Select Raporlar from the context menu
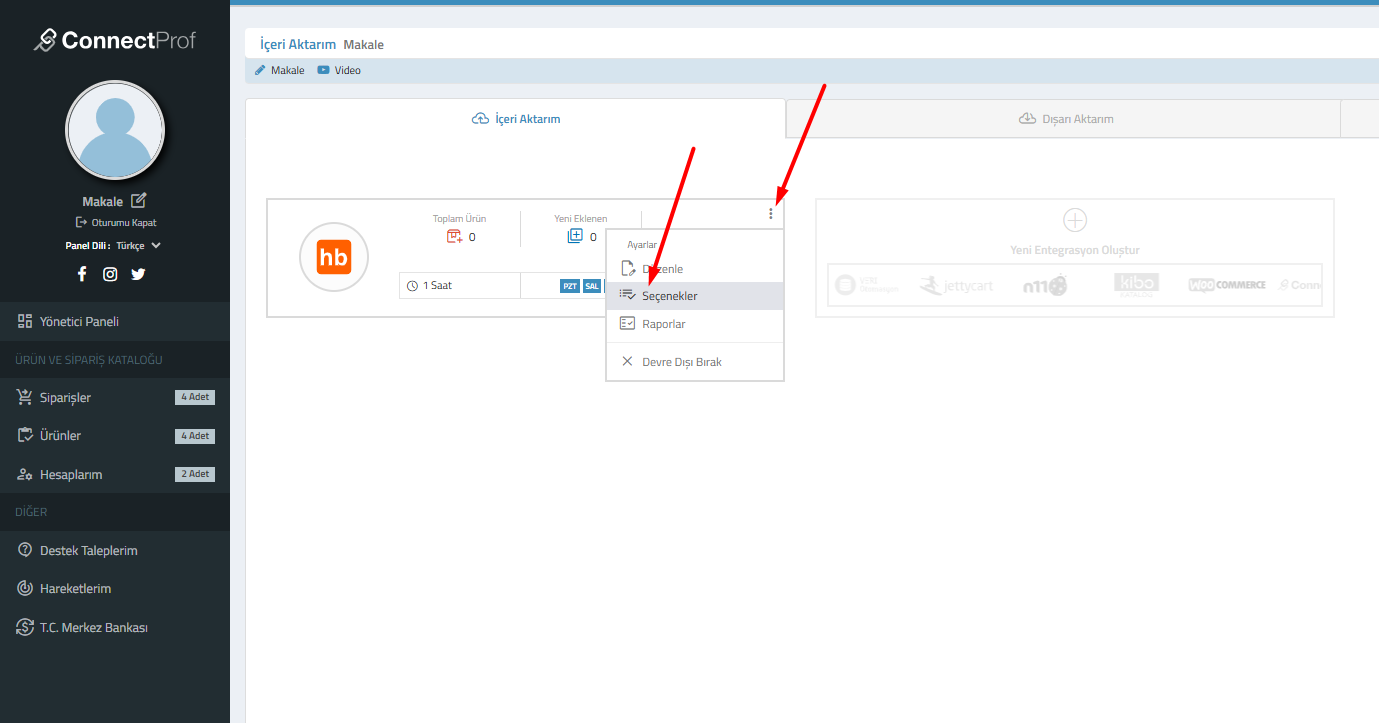The width and height of the screenshot is (1379, 723). (663, 324)
